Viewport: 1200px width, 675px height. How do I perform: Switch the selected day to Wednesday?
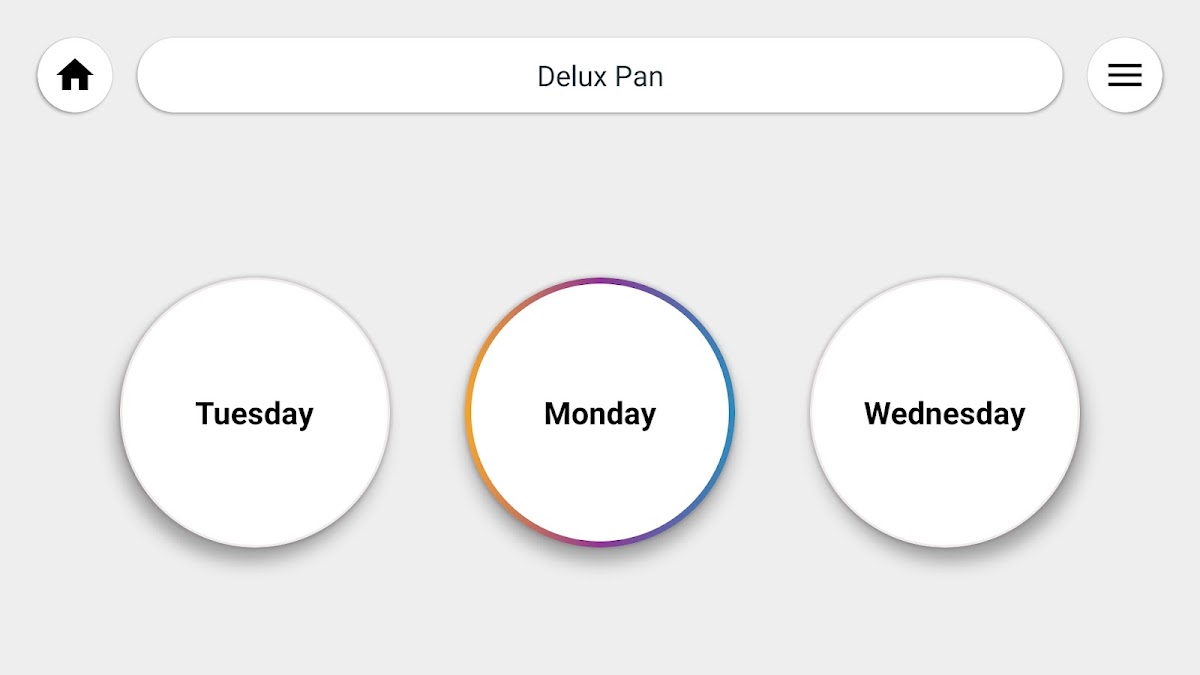(x=944, y=412)
